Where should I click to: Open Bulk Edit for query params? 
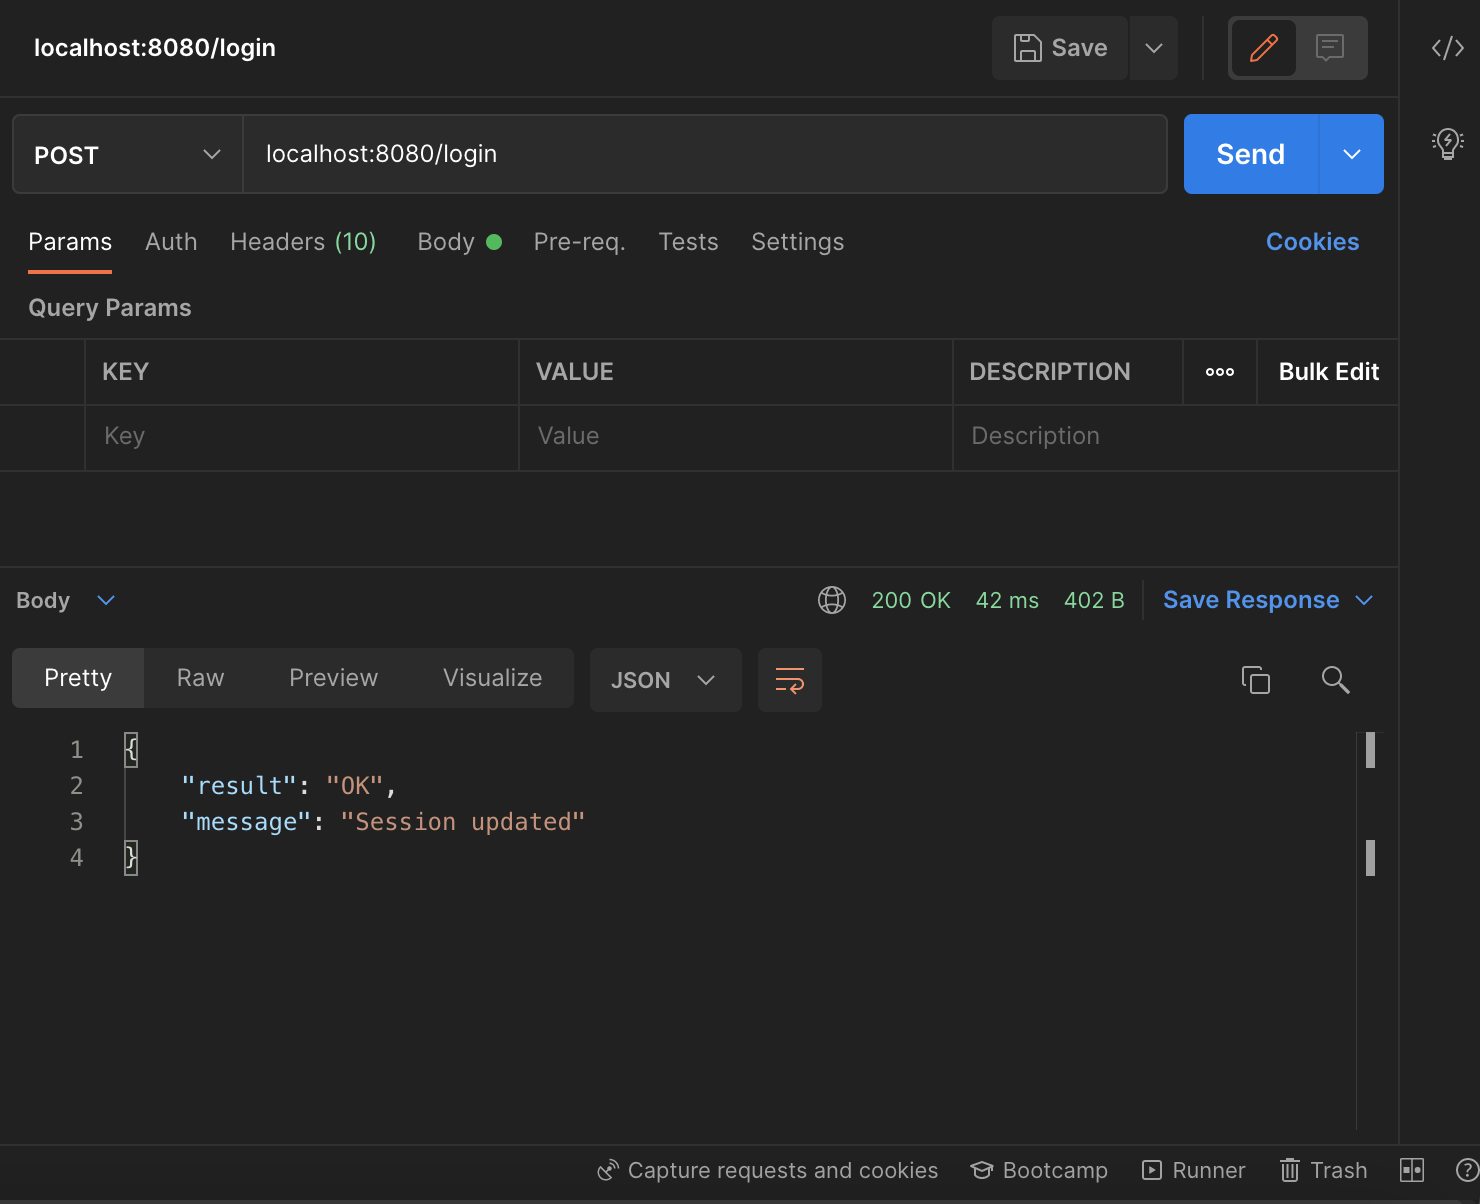tap(1328, 371)
